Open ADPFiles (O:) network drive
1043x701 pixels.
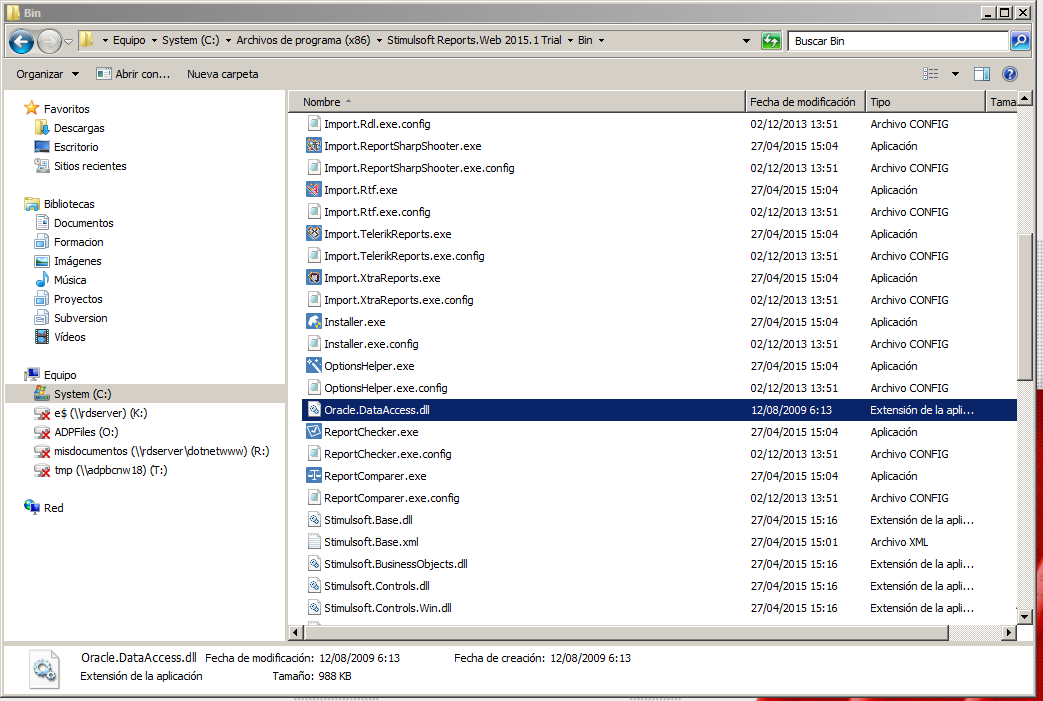(86, 432)
